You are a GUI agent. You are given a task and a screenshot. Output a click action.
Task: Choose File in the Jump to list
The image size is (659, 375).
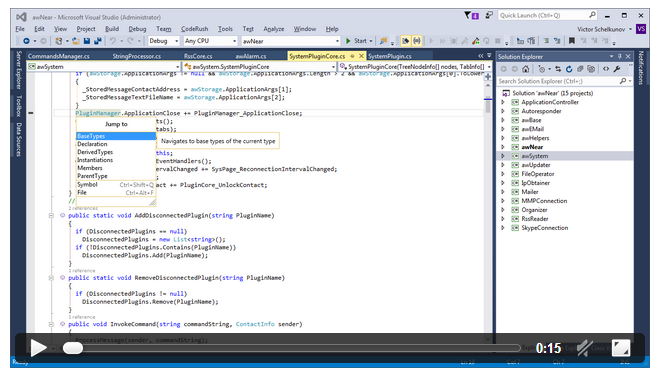click(x=116, y=193)
